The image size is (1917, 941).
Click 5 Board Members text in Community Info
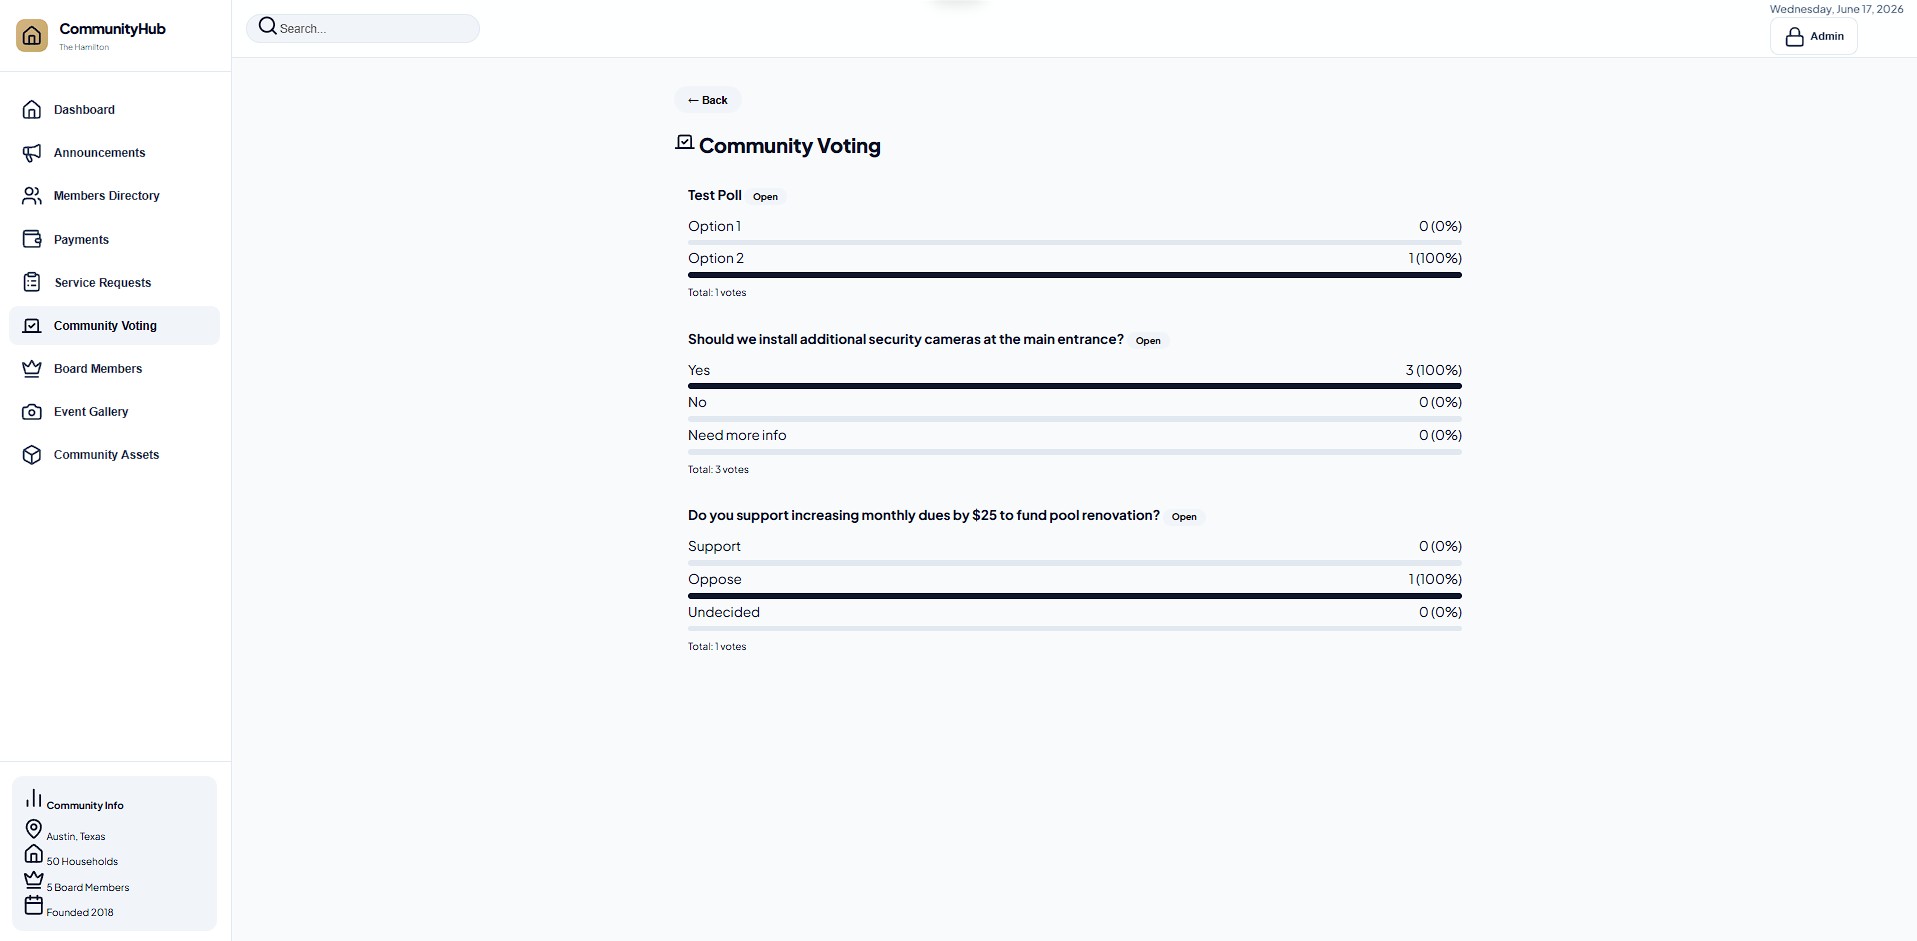point(88,888)
